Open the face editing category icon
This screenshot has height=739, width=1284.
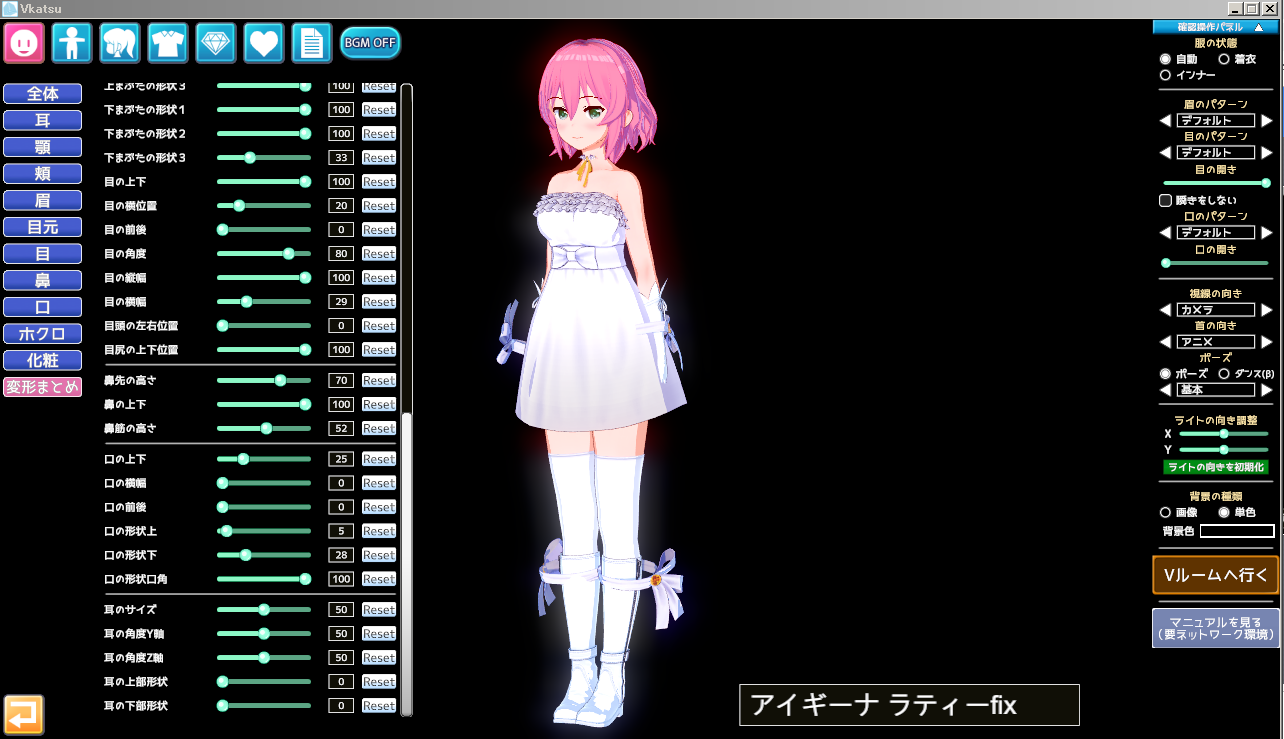24,43
